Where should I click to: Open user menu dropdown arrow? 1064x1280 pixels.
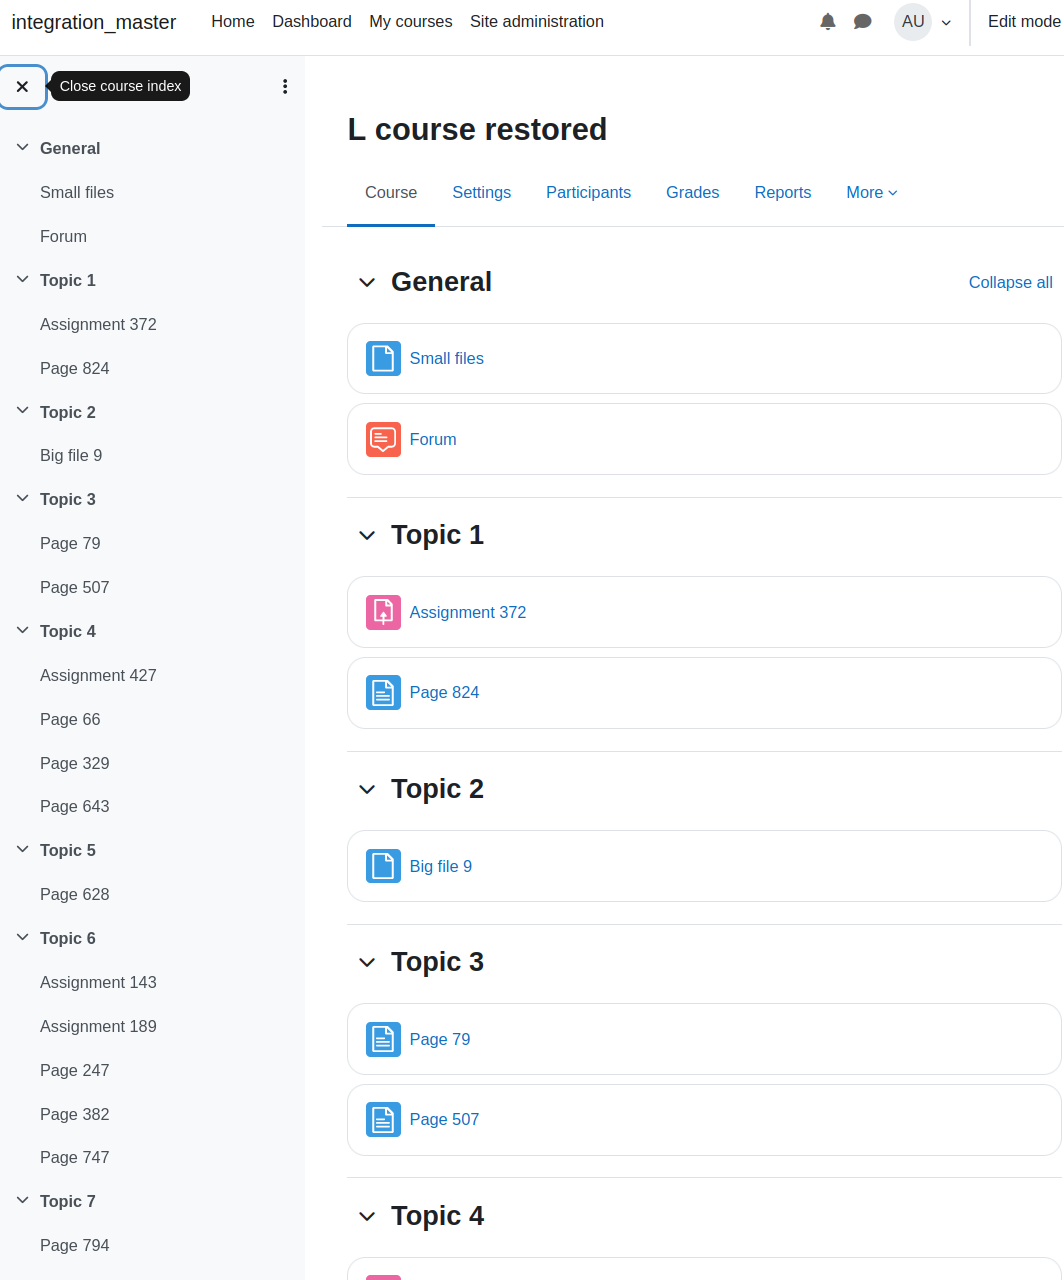946,23
